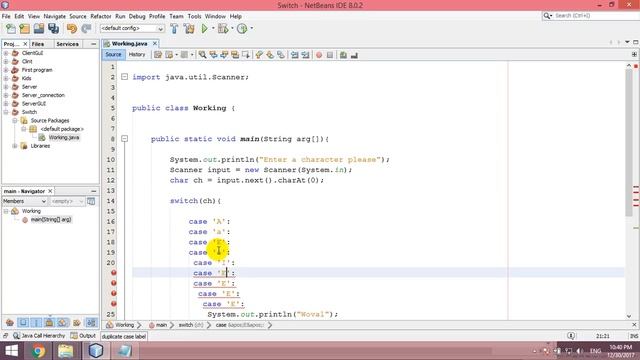The image size is (640, 360).
Task: Click the editor vertical scrollbar thumb
Action: click(x=629, y=143)
